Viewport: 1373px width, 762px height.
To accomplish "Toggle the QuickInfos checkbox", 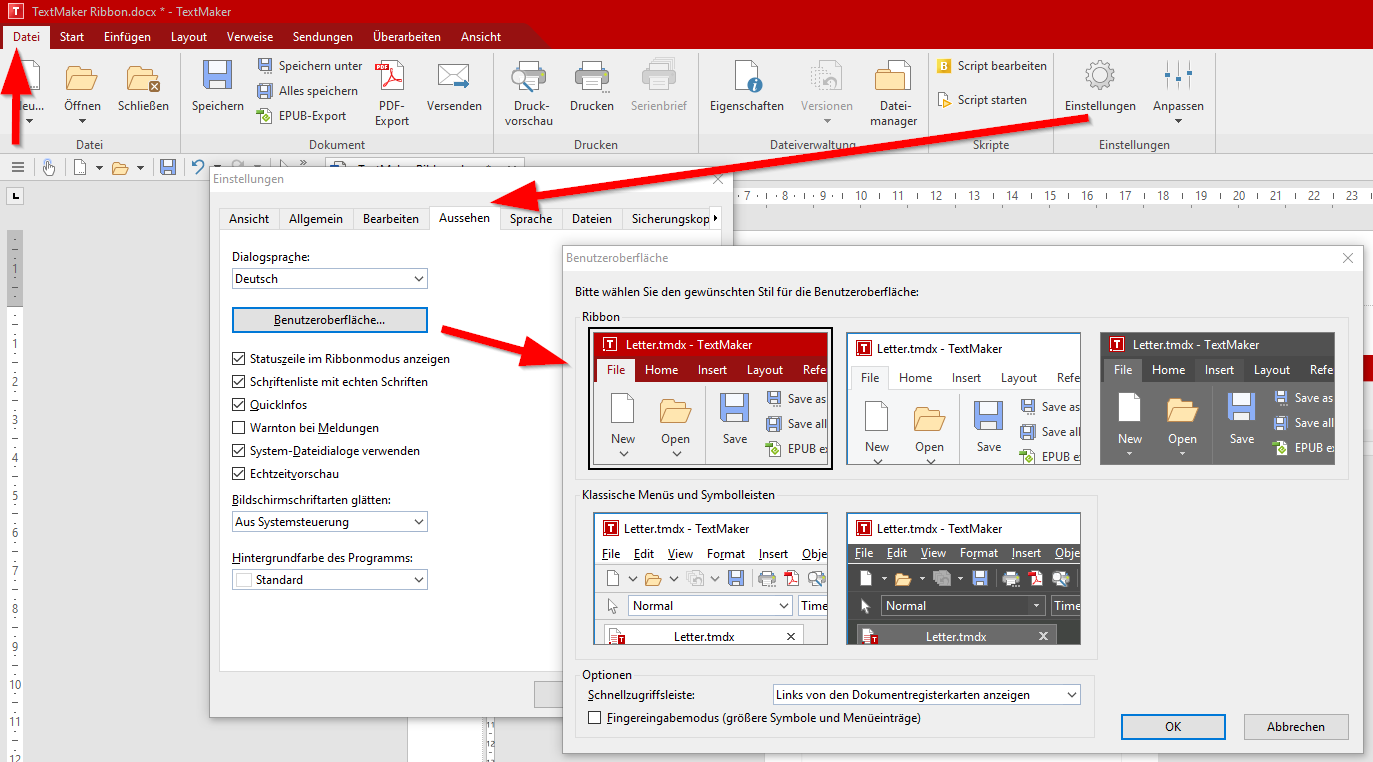I will tap(238, 405).
